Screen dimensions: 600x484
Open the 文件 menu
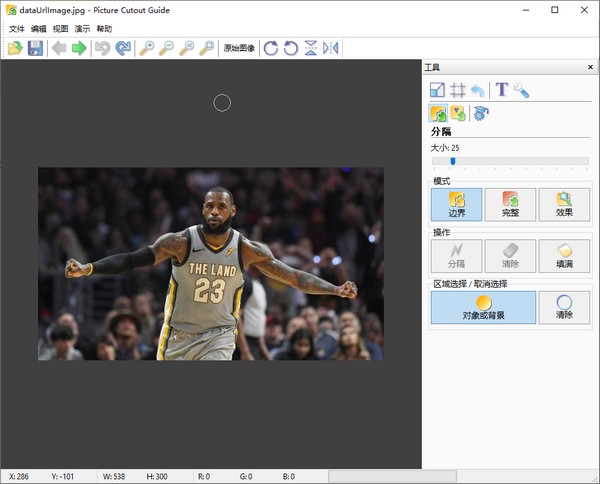click(x=16, y=29)
